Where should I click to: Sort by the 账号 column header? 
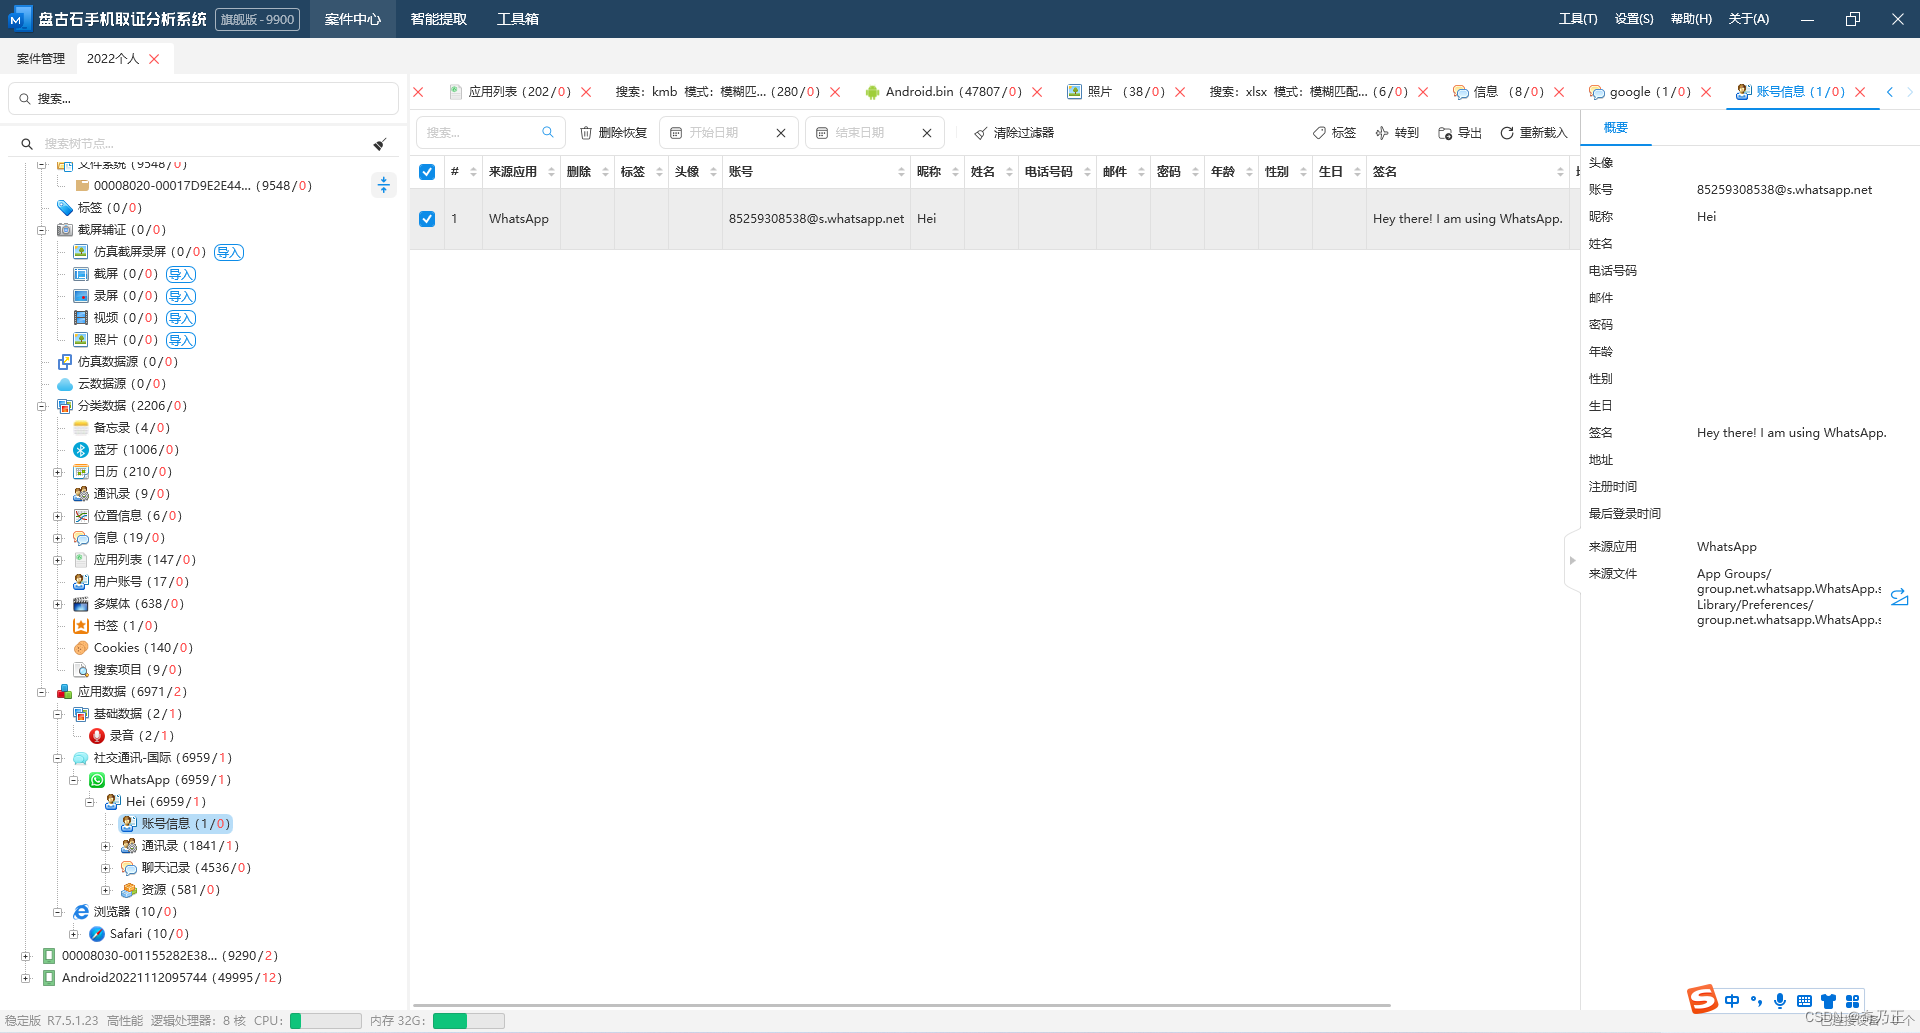coord(816,172)
